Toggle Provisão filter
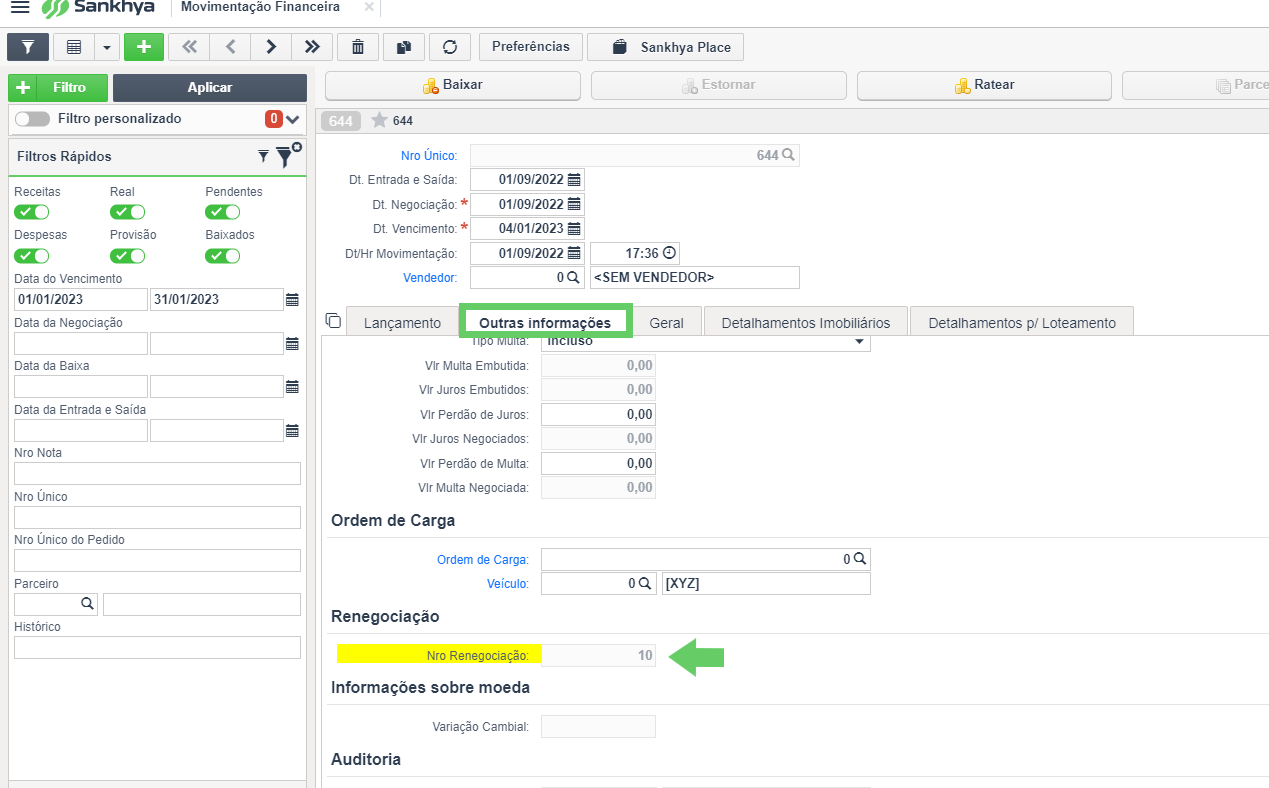The width and height of the screenshot is (1269, 788). 128,255
